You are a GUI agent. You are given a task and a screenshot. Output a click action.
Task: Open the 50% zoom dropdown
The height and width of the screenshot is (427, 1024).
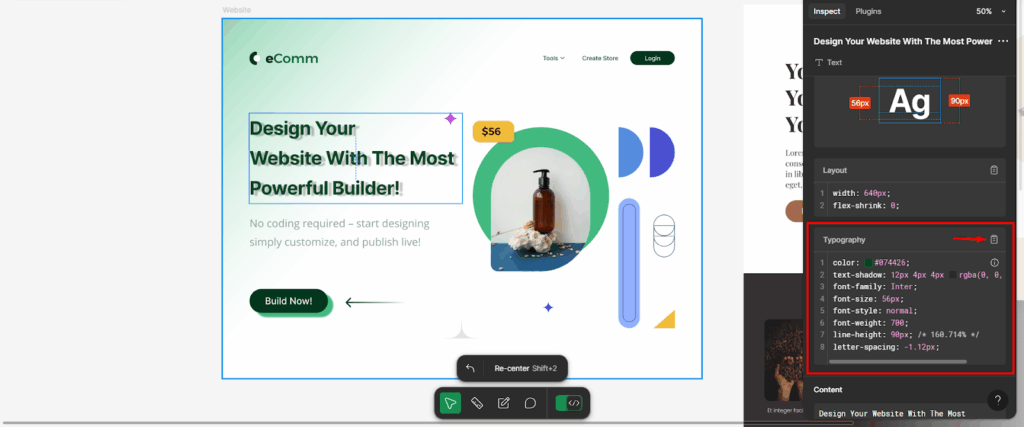point(992,11)
